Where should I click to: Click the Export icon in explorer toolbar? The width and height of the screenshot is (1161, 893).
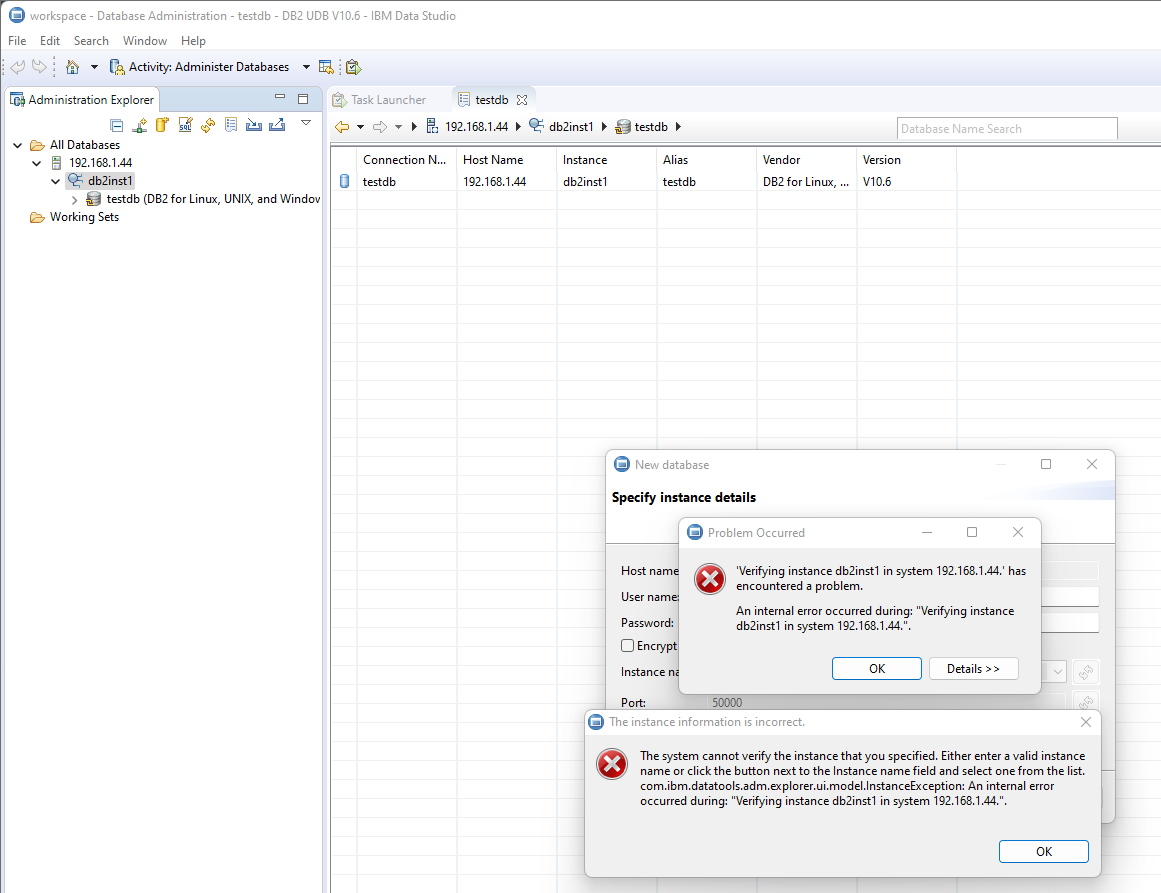pyautogui.click(x=277, y=125)
